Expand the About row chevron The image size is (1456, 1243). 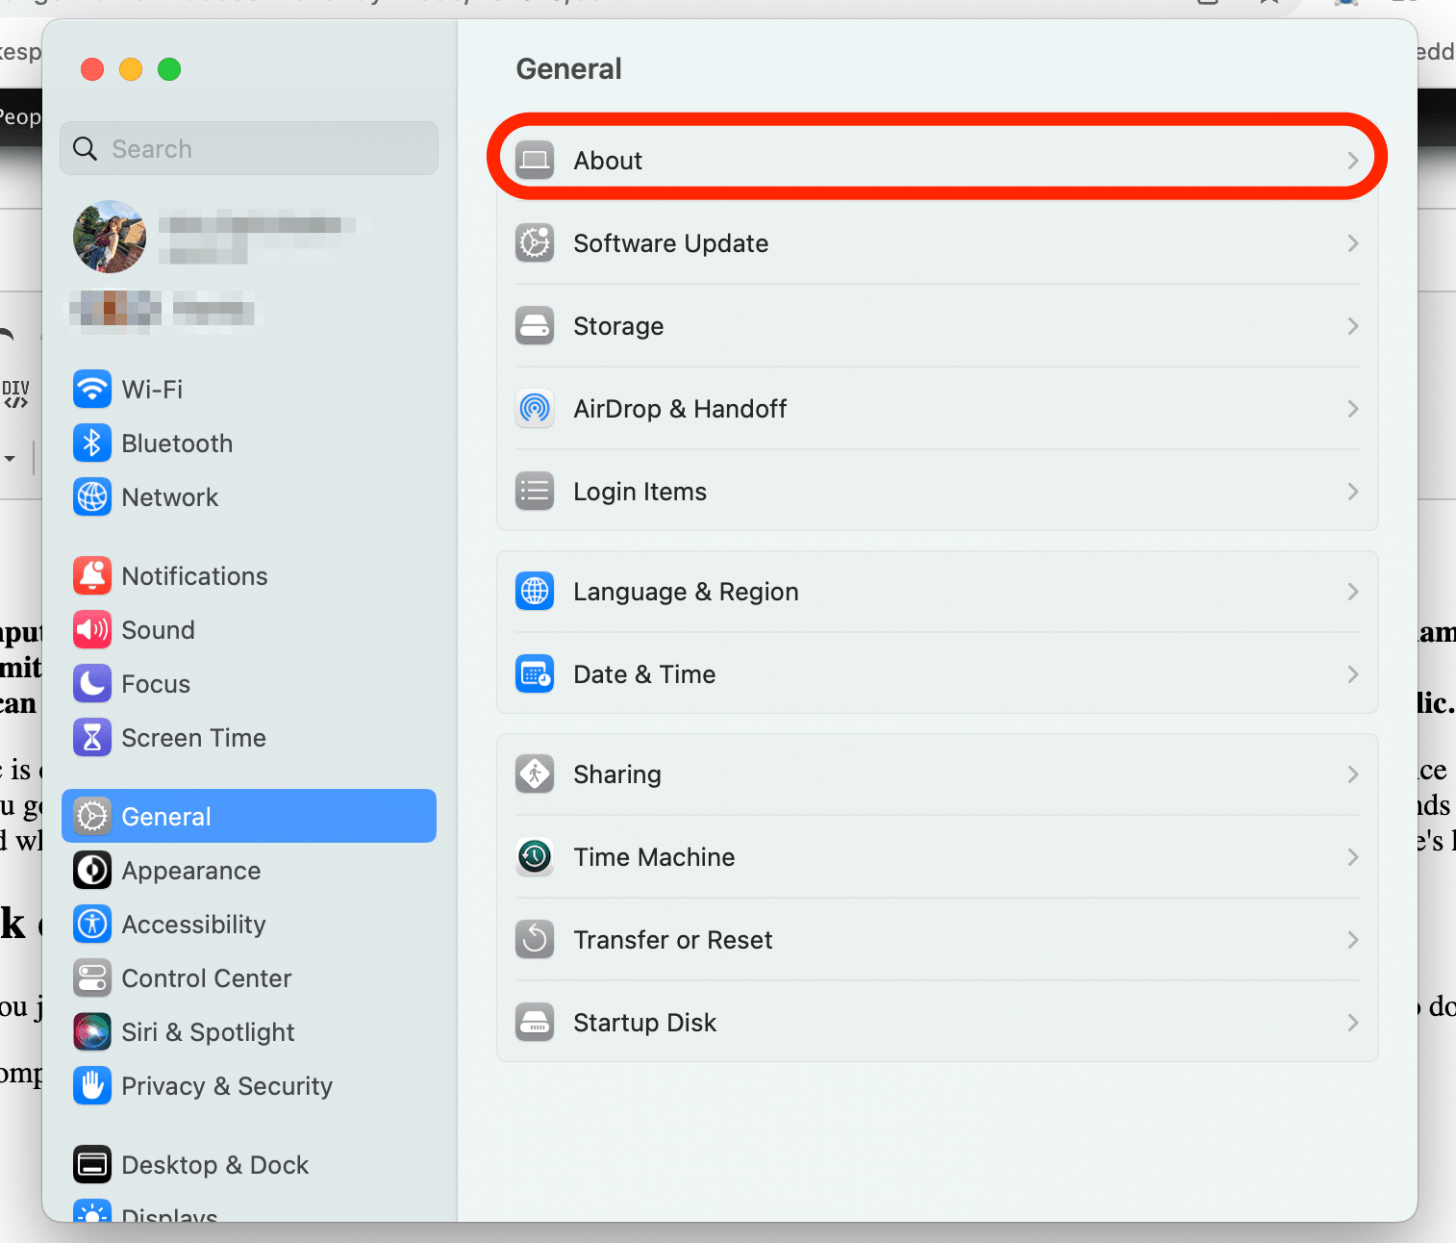pos(1352,161)
